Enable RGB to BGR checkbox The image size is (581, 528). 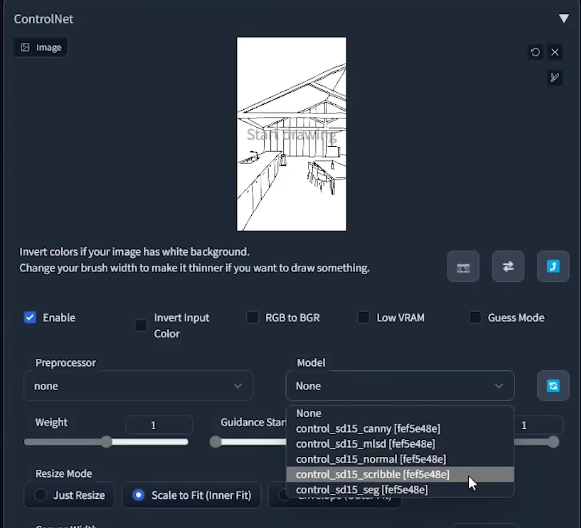click(x=252, y=318)
